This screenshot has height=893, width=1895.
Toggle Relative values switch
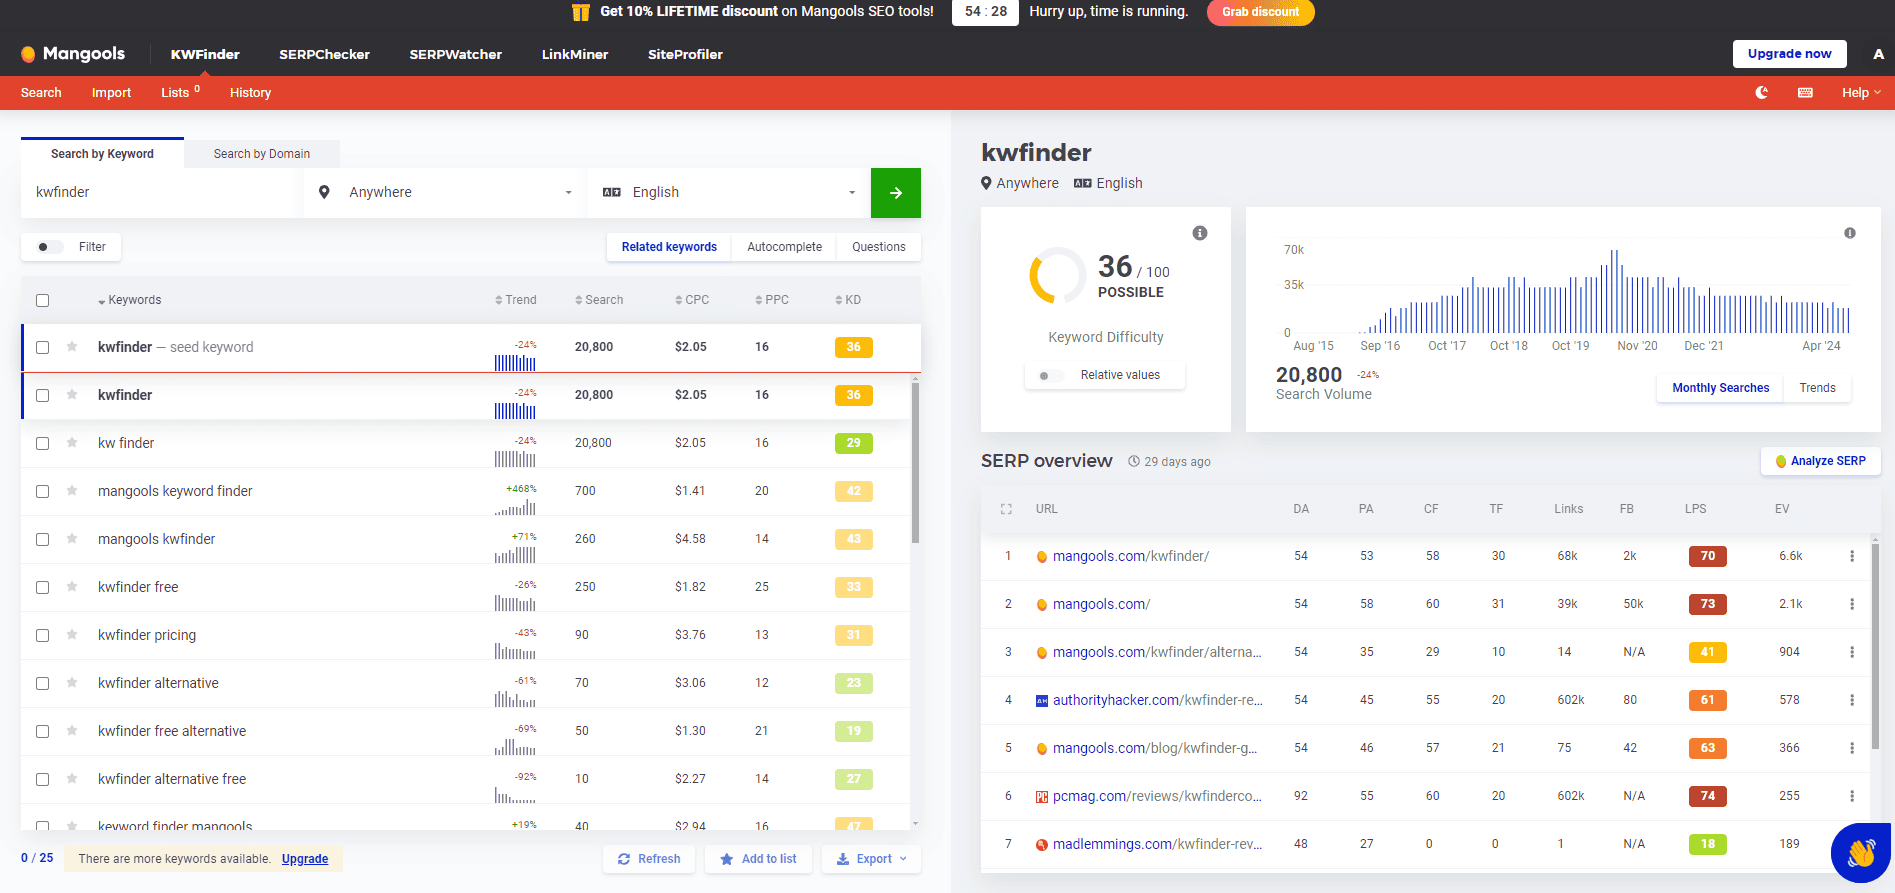pyautogui.click(x=1050, y=375)
